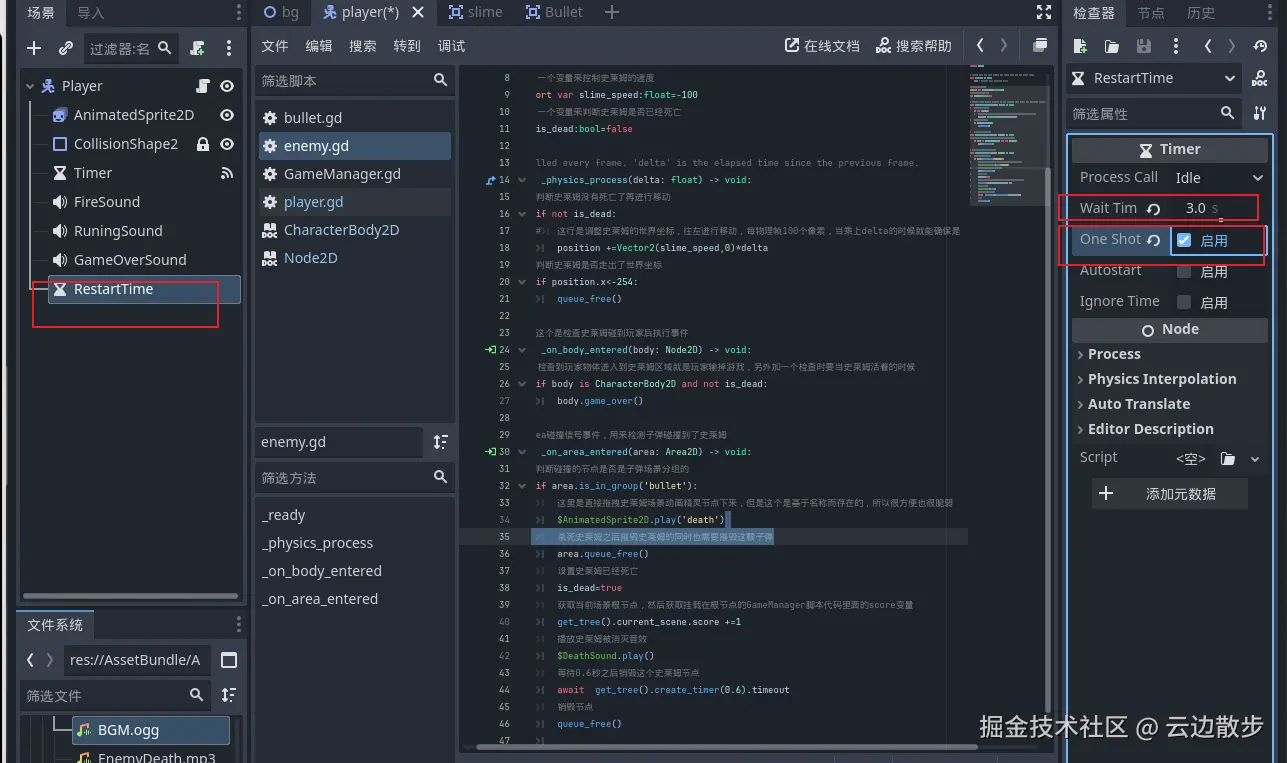Go to previous object in inspector

click(x=1208, y=46)
